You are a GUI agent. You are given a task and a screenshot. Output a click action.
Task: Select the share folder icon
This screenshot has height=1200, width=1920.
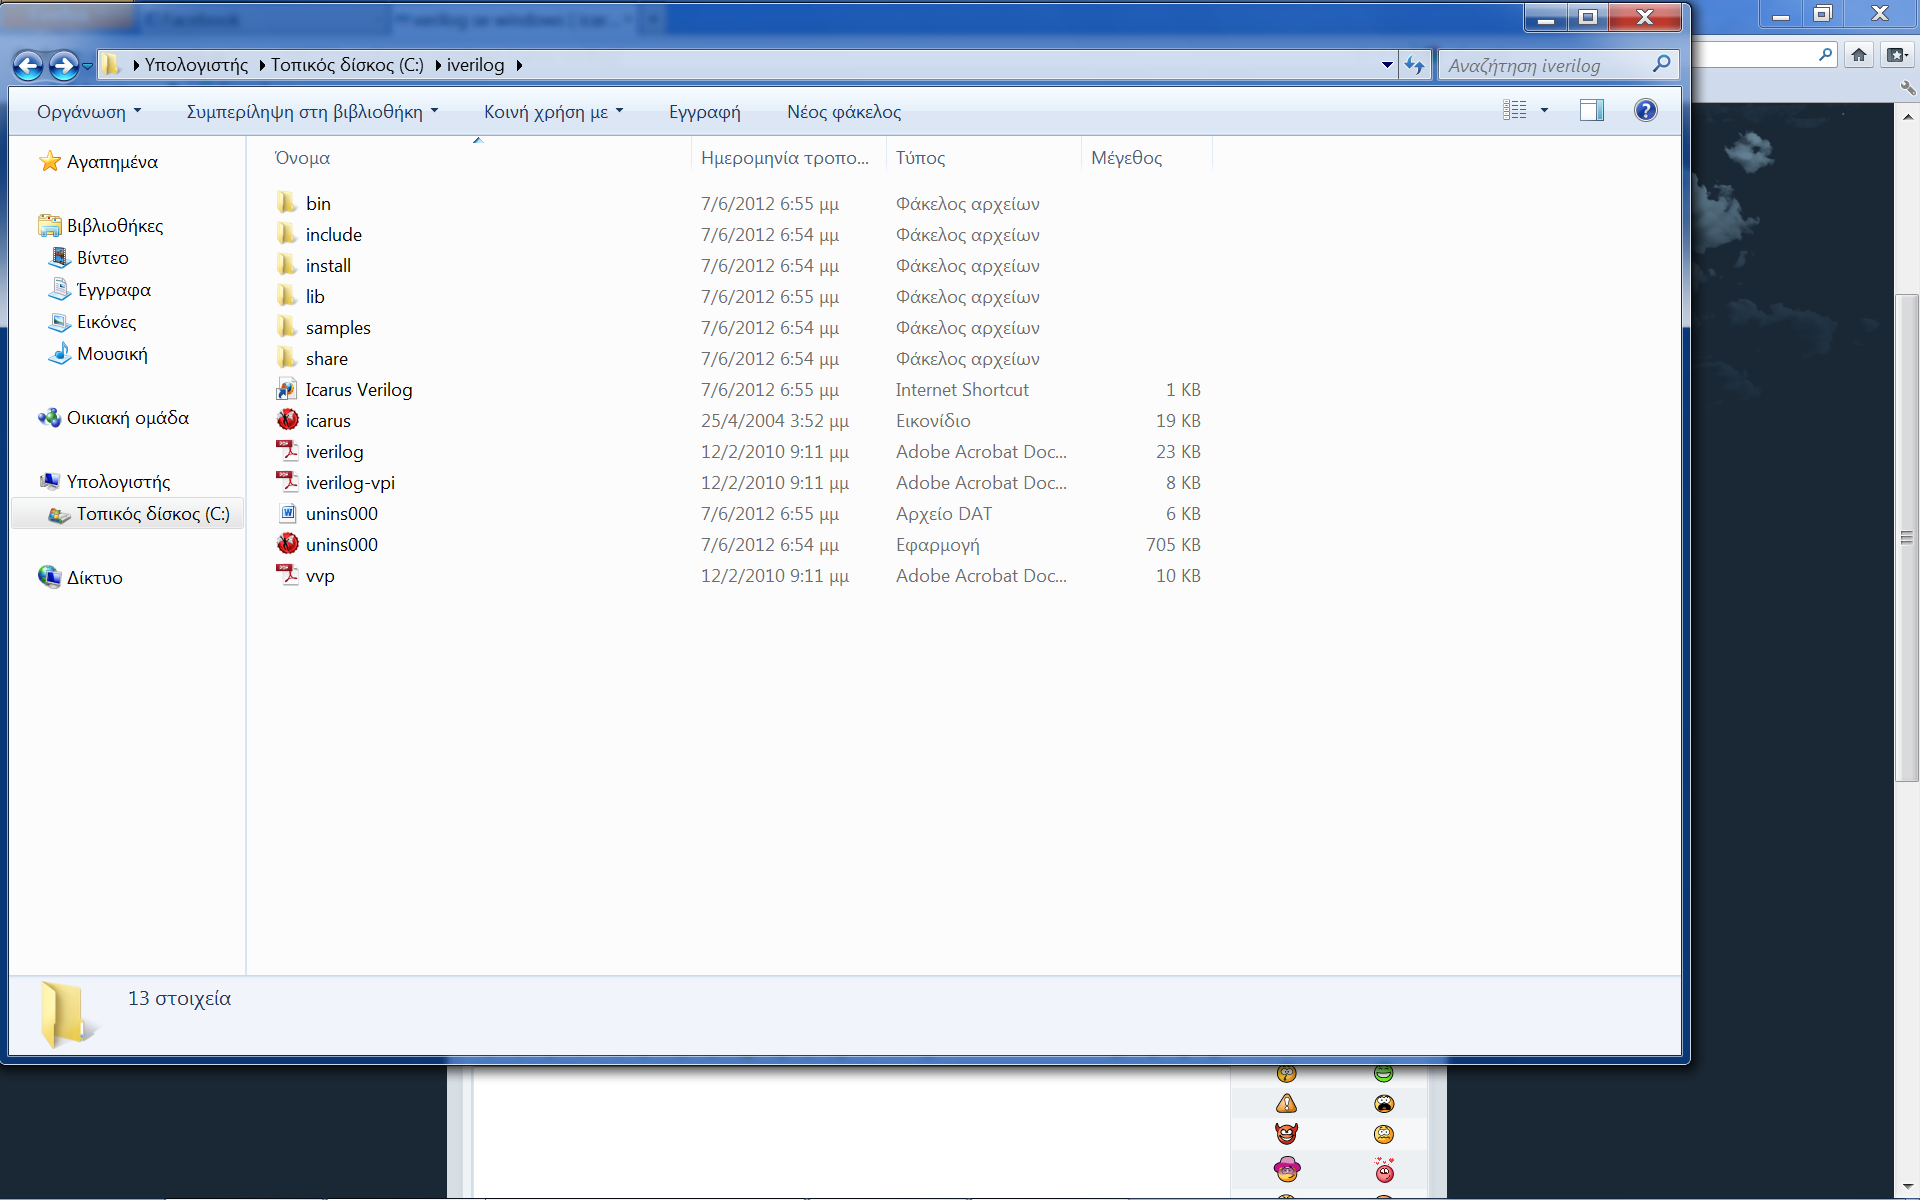287,358
